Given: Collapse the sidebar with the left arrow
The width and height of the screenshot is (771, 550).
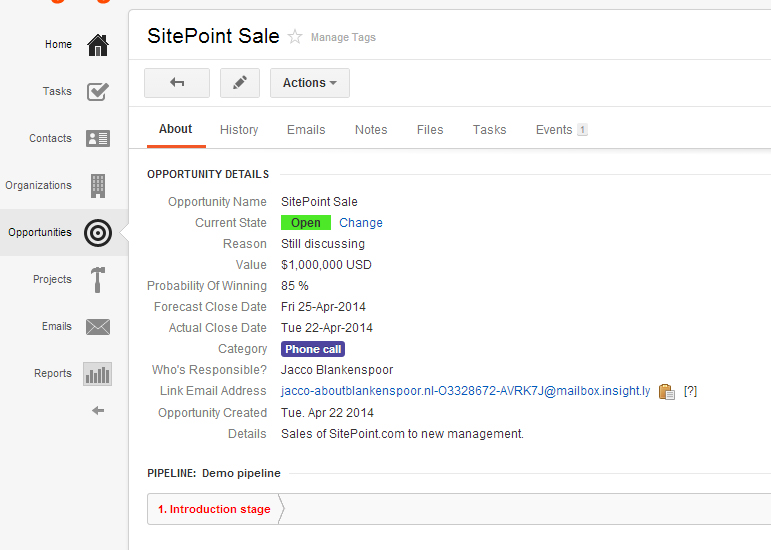Looking at the screenshot, I should (97, 411).
